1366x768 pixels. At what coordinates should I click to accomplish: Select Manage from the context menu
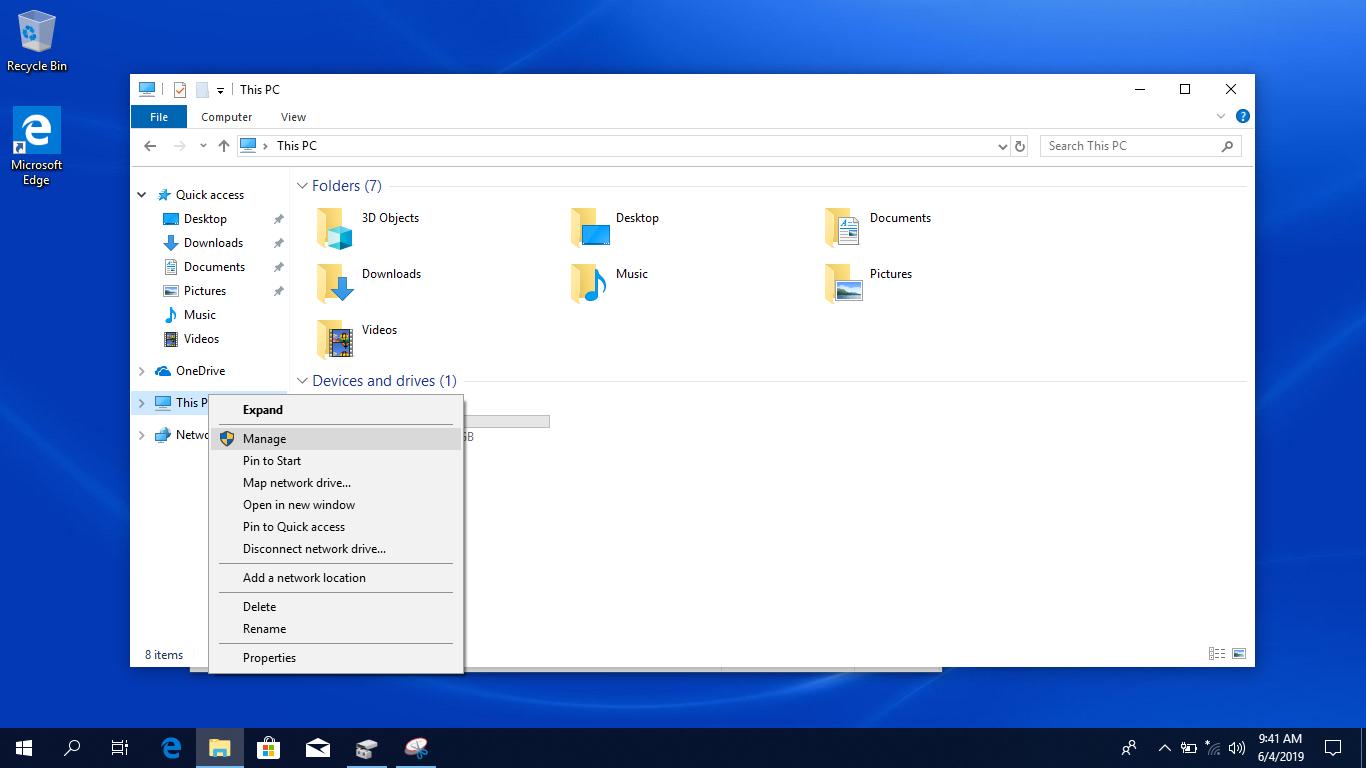pyautogui.click(x=264, y=439)
